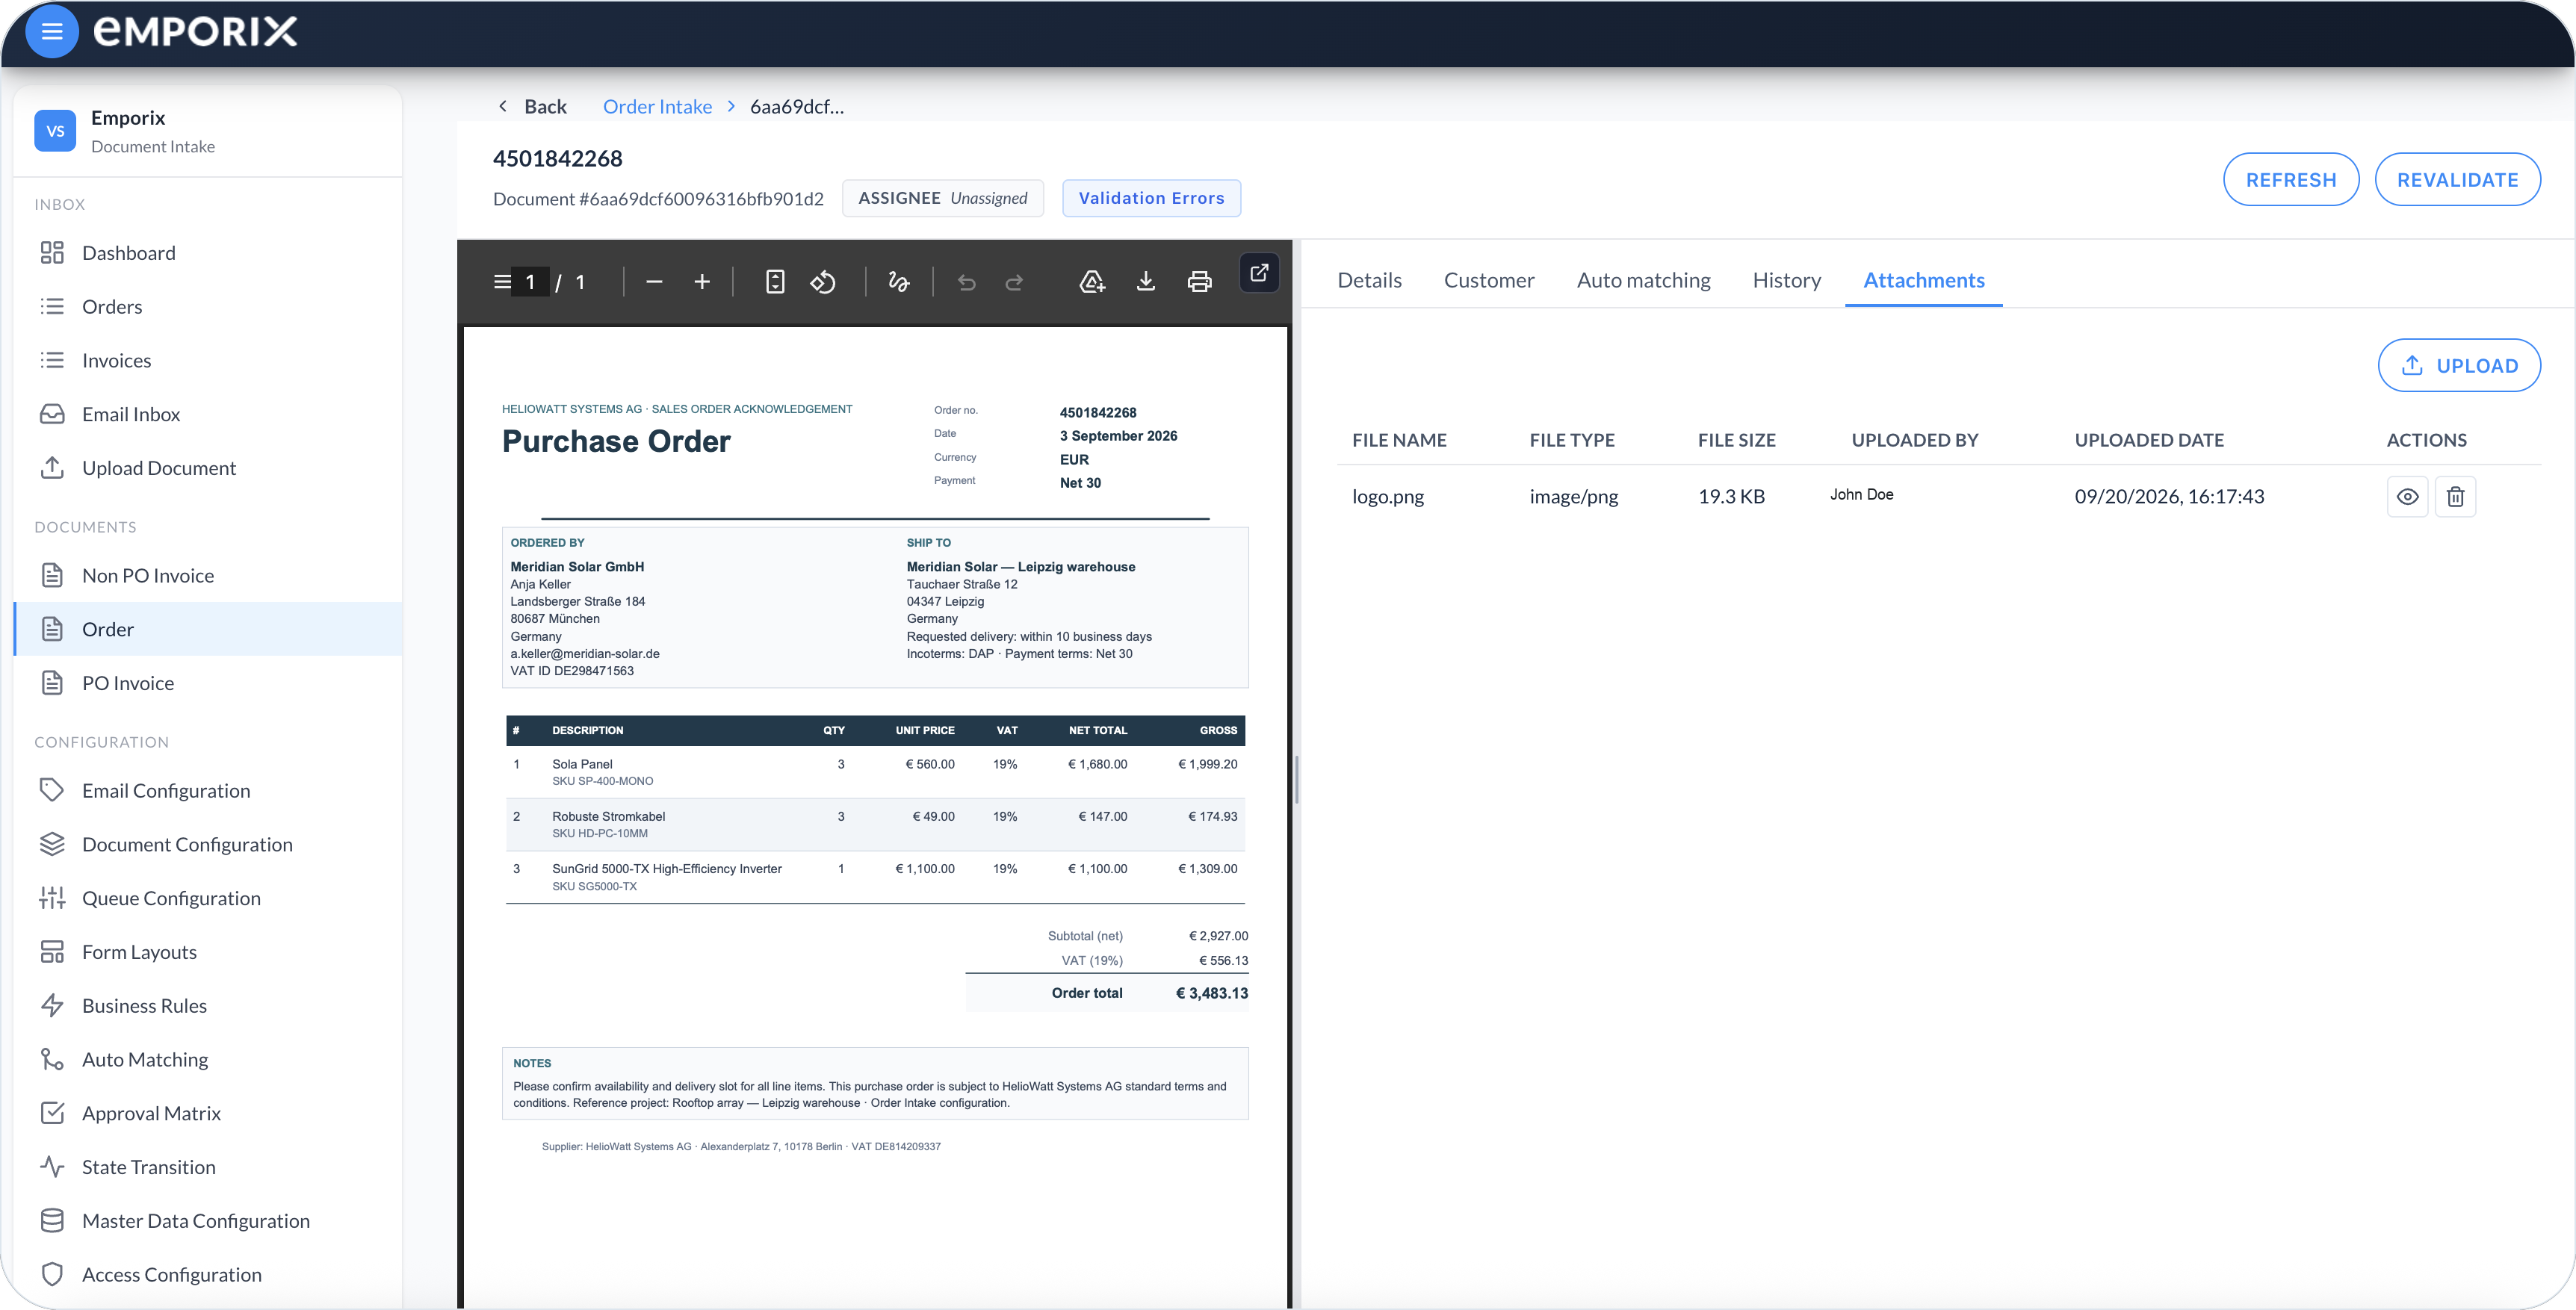This screenshot has height=1310, width=2576.
Task: Click the fit-to-page icon in PDF toolbar
Action: click(x=775, y=282)
